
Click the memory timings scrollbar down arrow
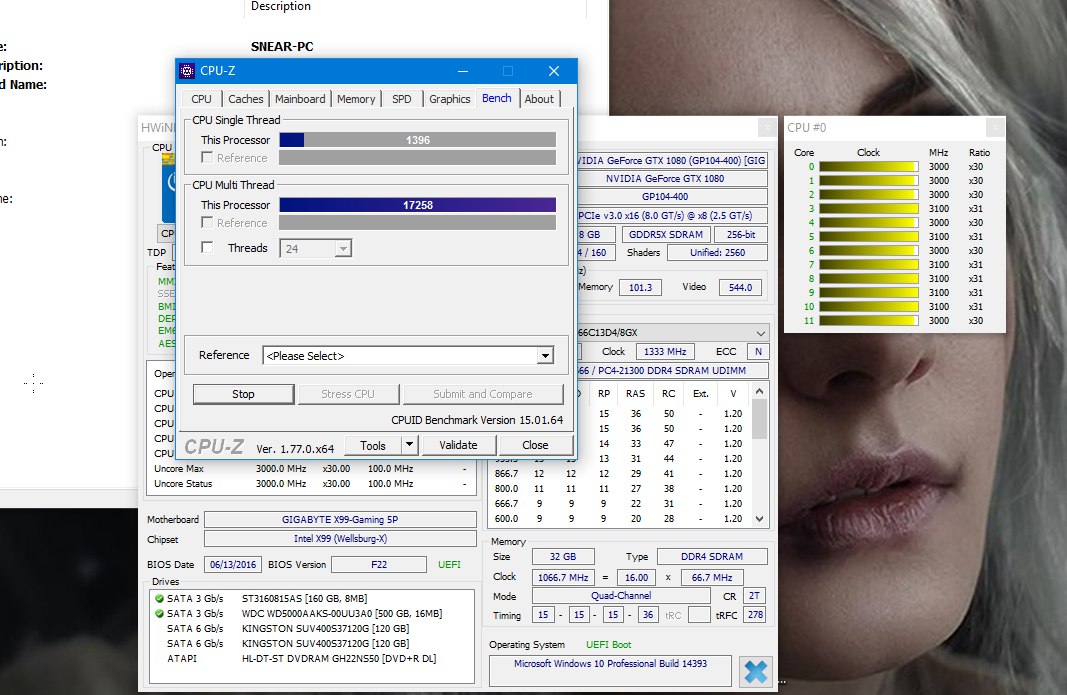pyautogui.click(x=759, y=519)
